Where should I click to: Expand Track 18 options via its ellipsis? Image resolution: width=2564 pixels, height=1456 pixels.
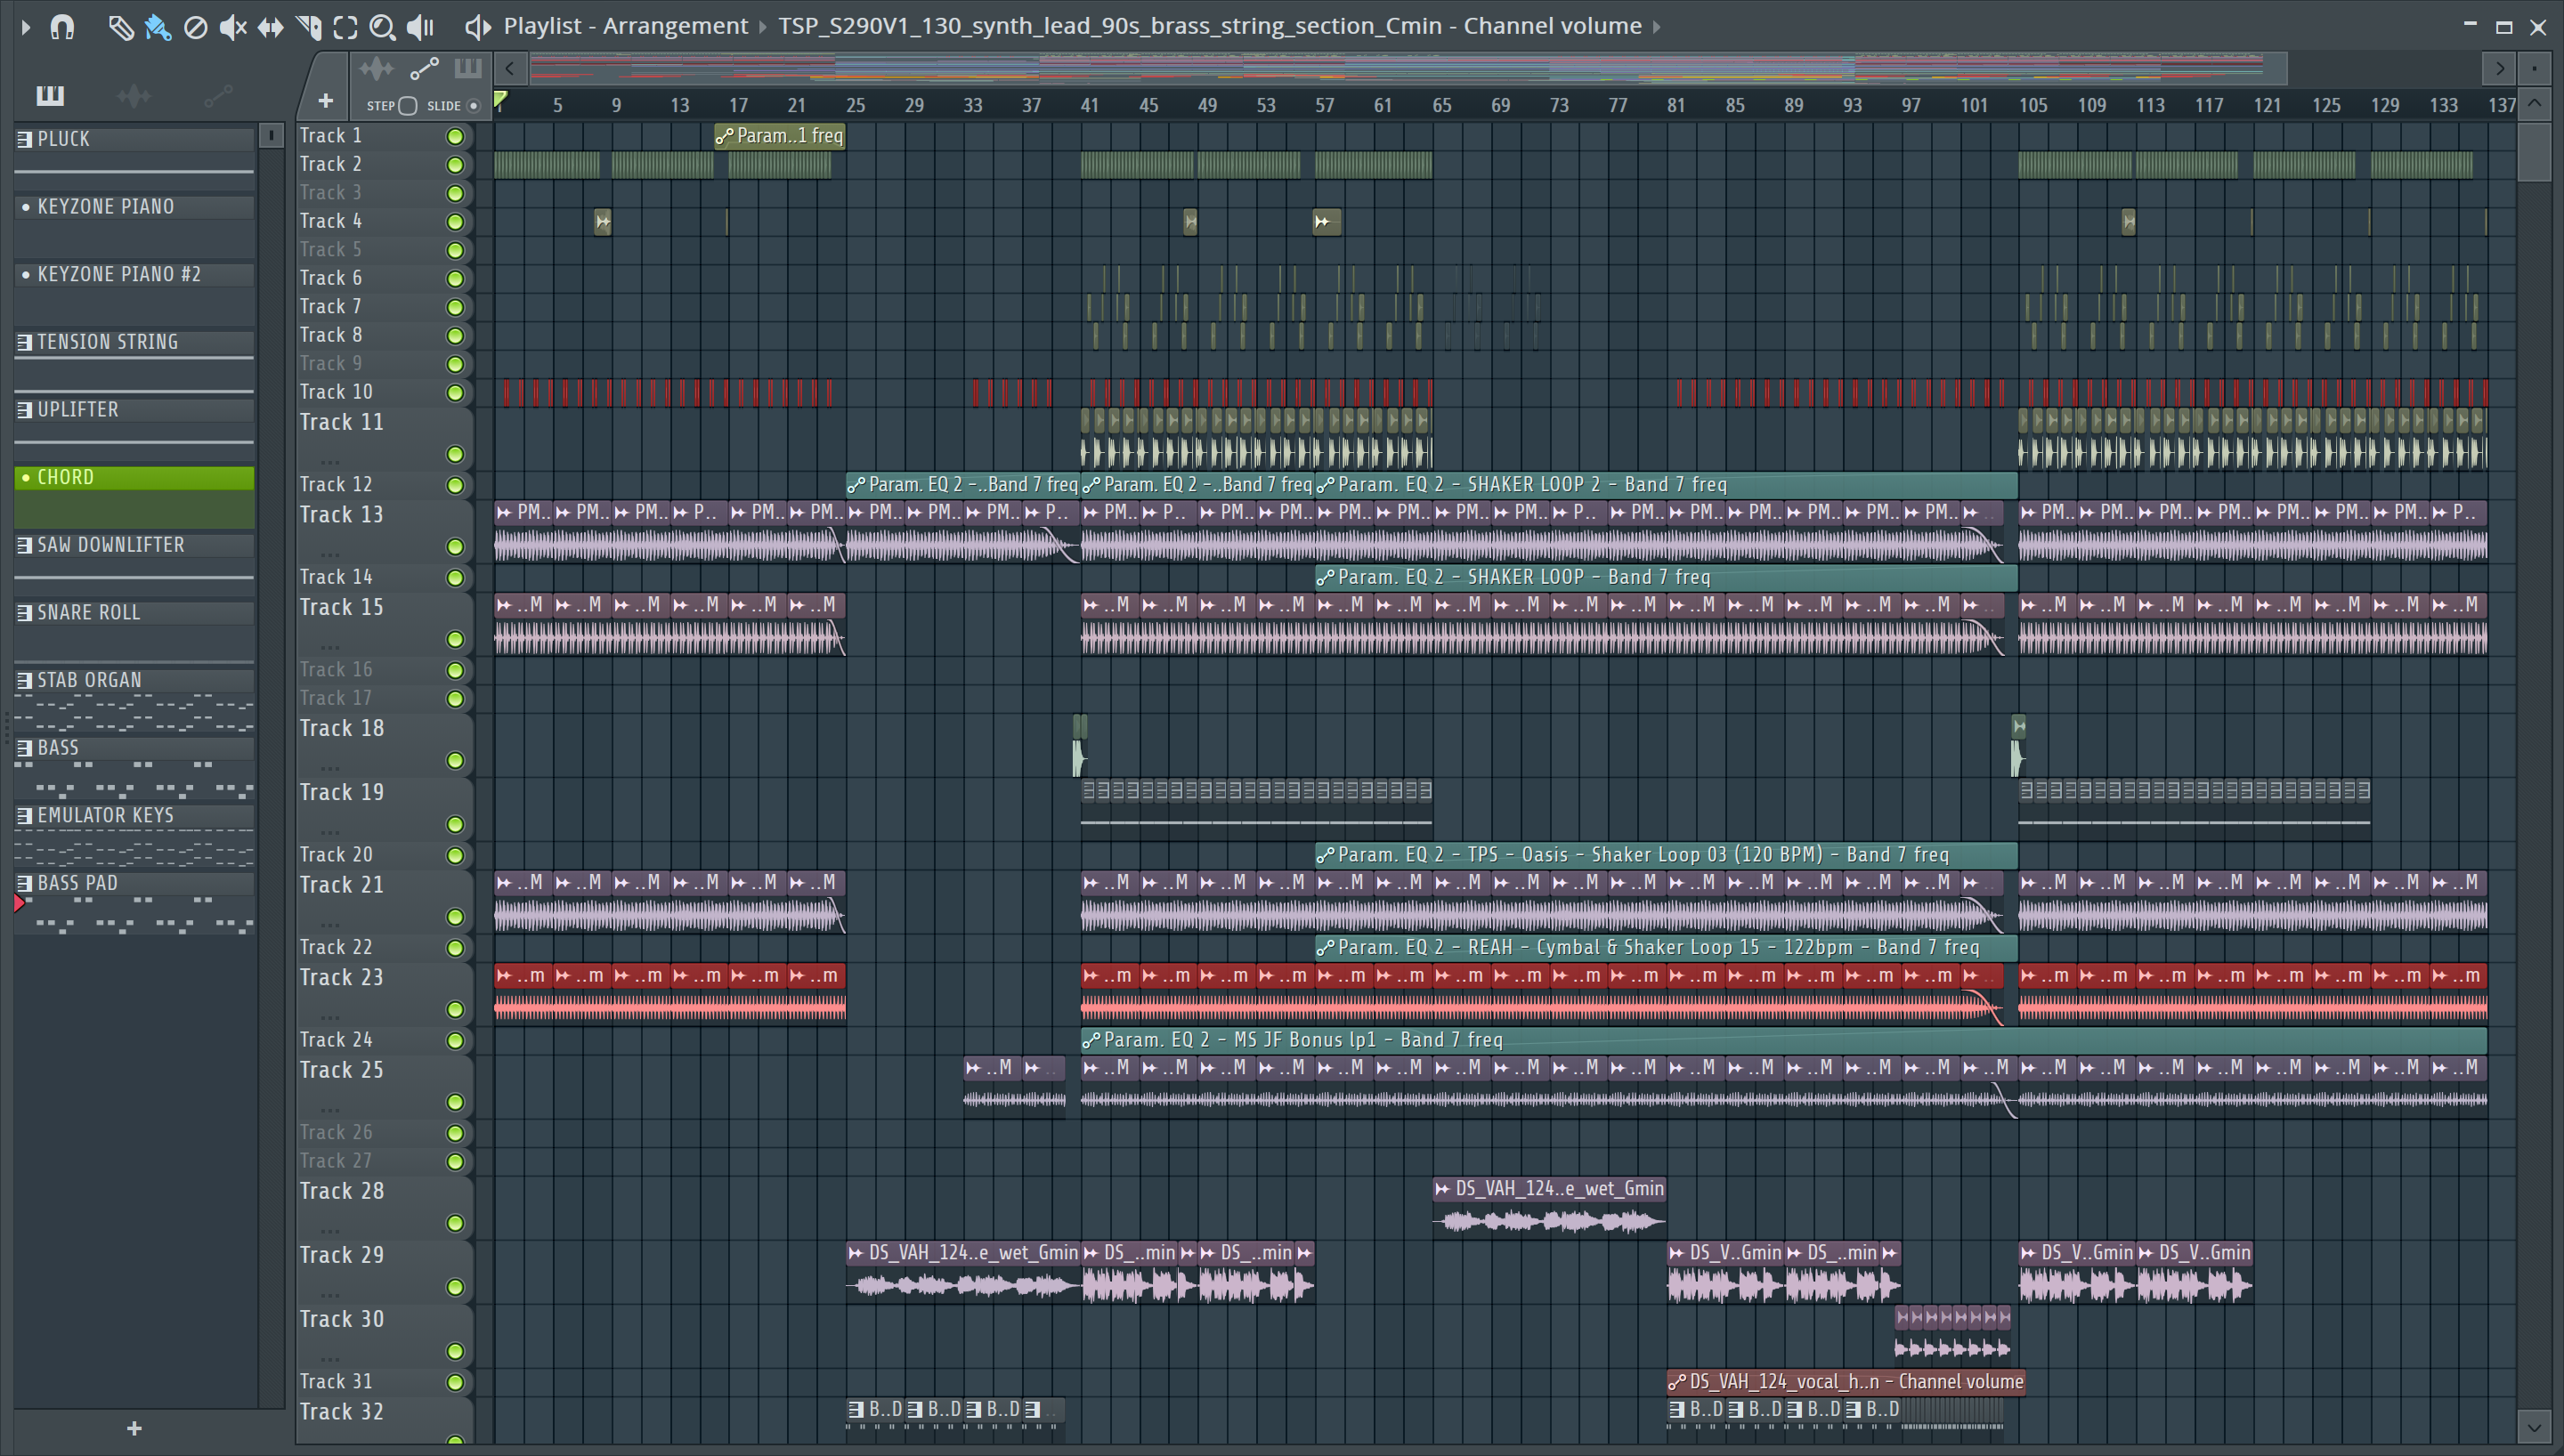click(330, 767)
